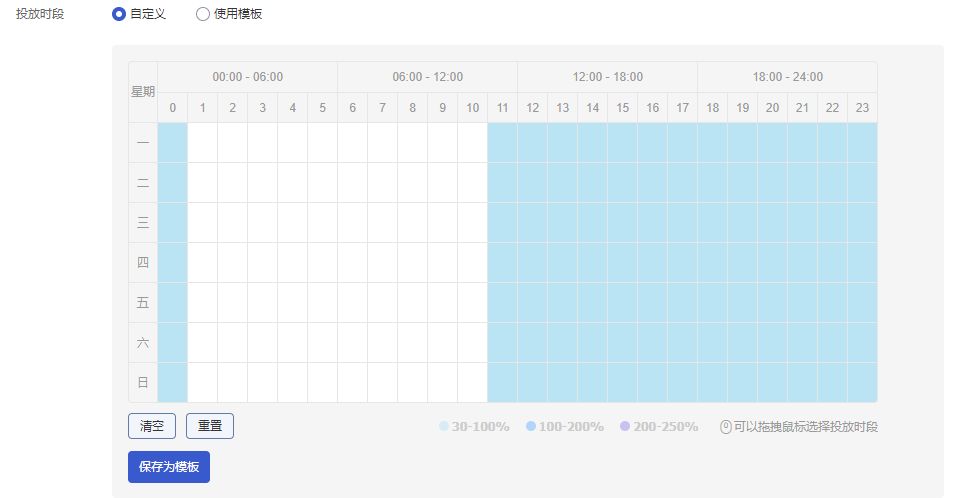Click the 06:00 - 12:00 time range header

point(428,77)
